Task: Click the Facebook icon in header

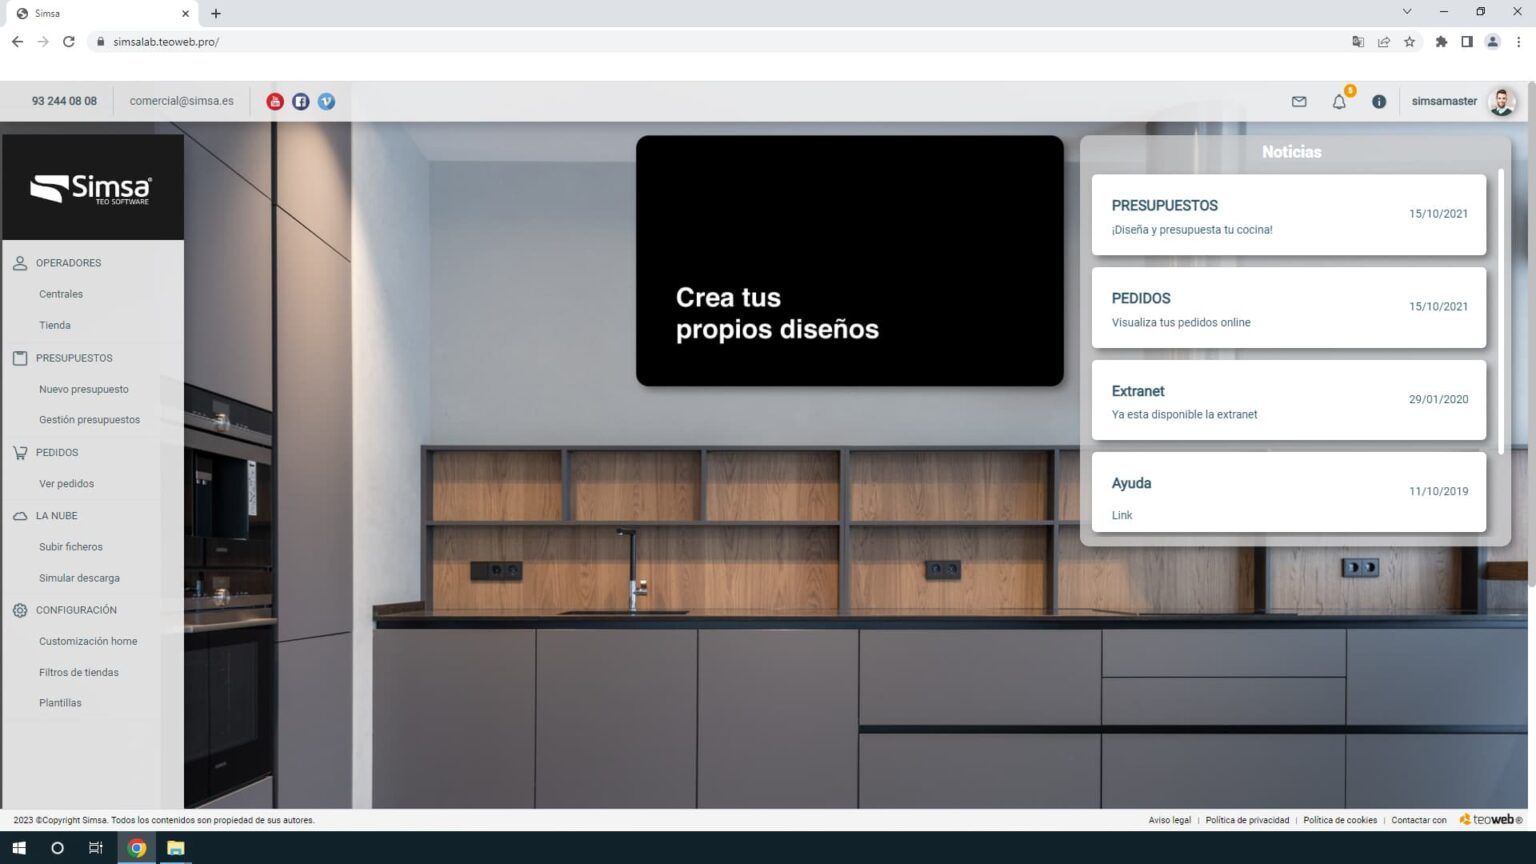Action: pos(301,101)
